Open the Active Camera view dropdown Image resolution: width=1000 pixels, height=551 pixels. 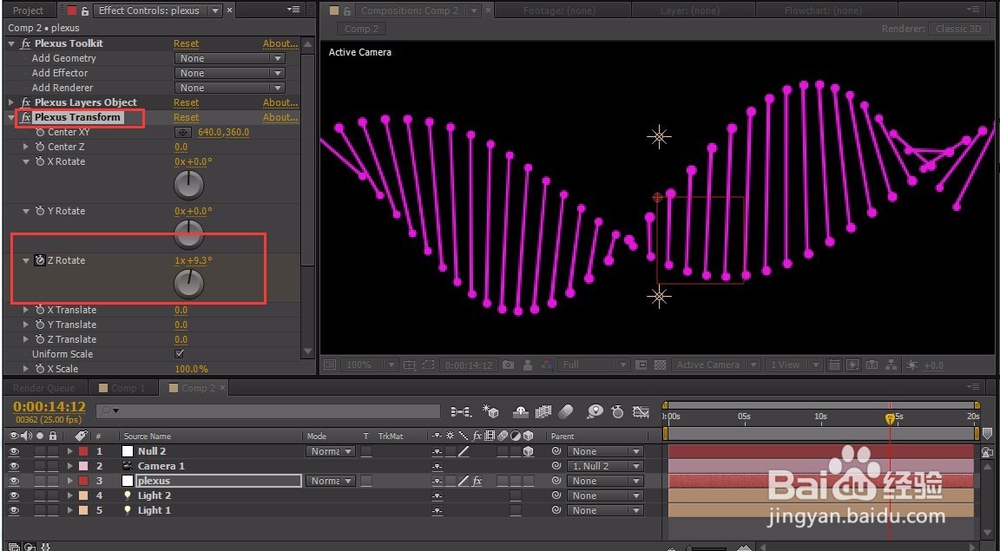716,365
